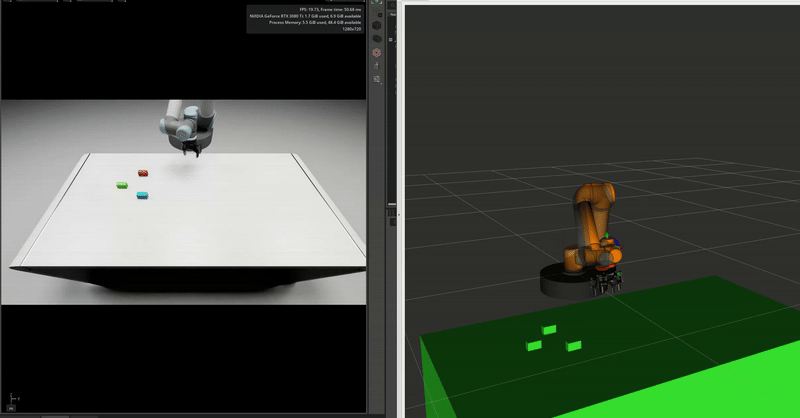Select the red cube on the table
The width and height of the screenshot is (800, 418).
tap(143, 174)
